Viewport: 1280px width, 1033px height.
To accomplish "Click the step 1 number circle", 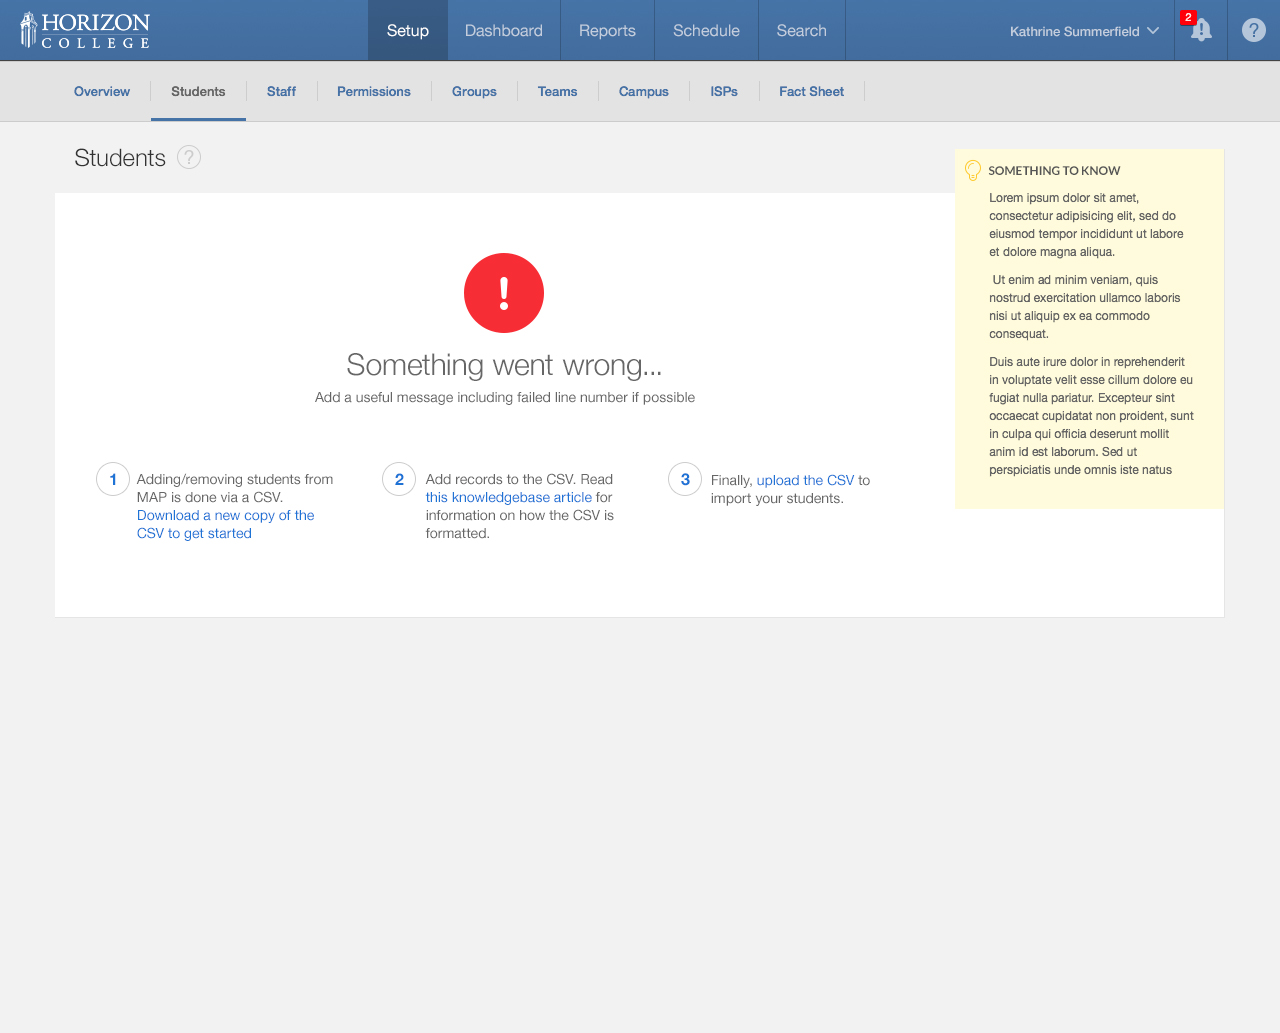I will coord(113,479).
